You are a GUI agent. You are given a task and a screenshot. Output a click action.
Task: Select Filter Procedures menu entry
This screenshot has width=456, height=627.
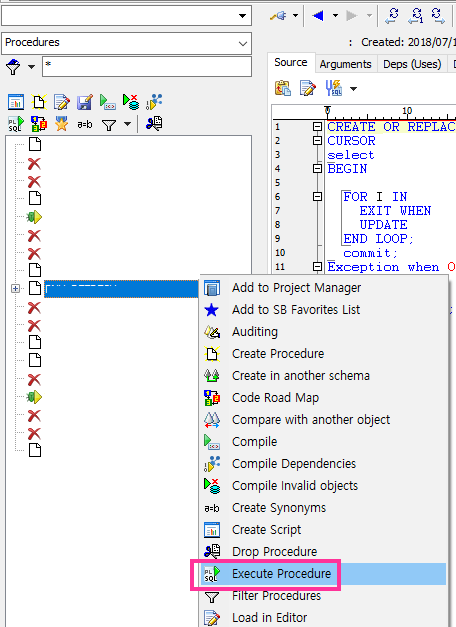click(324, 596)
